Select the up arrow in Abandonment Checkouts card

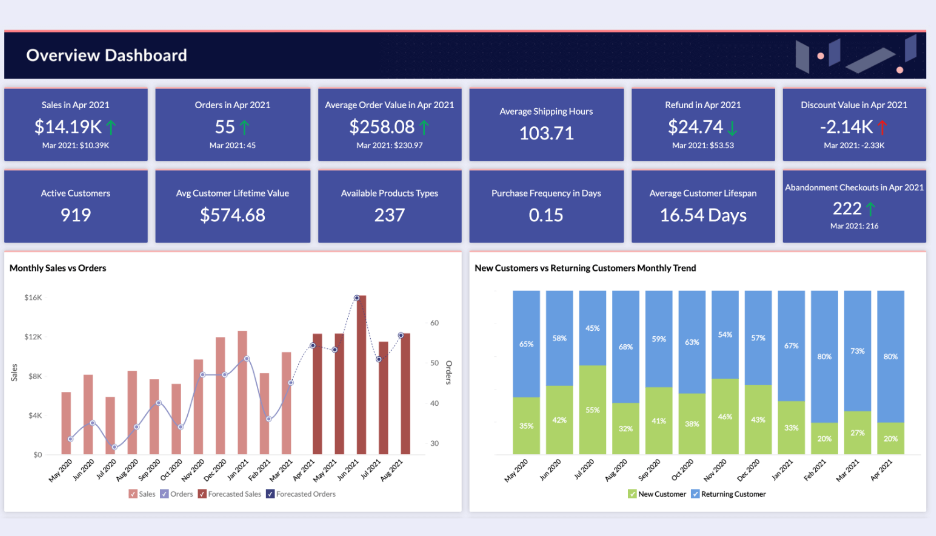click(870, 209)
